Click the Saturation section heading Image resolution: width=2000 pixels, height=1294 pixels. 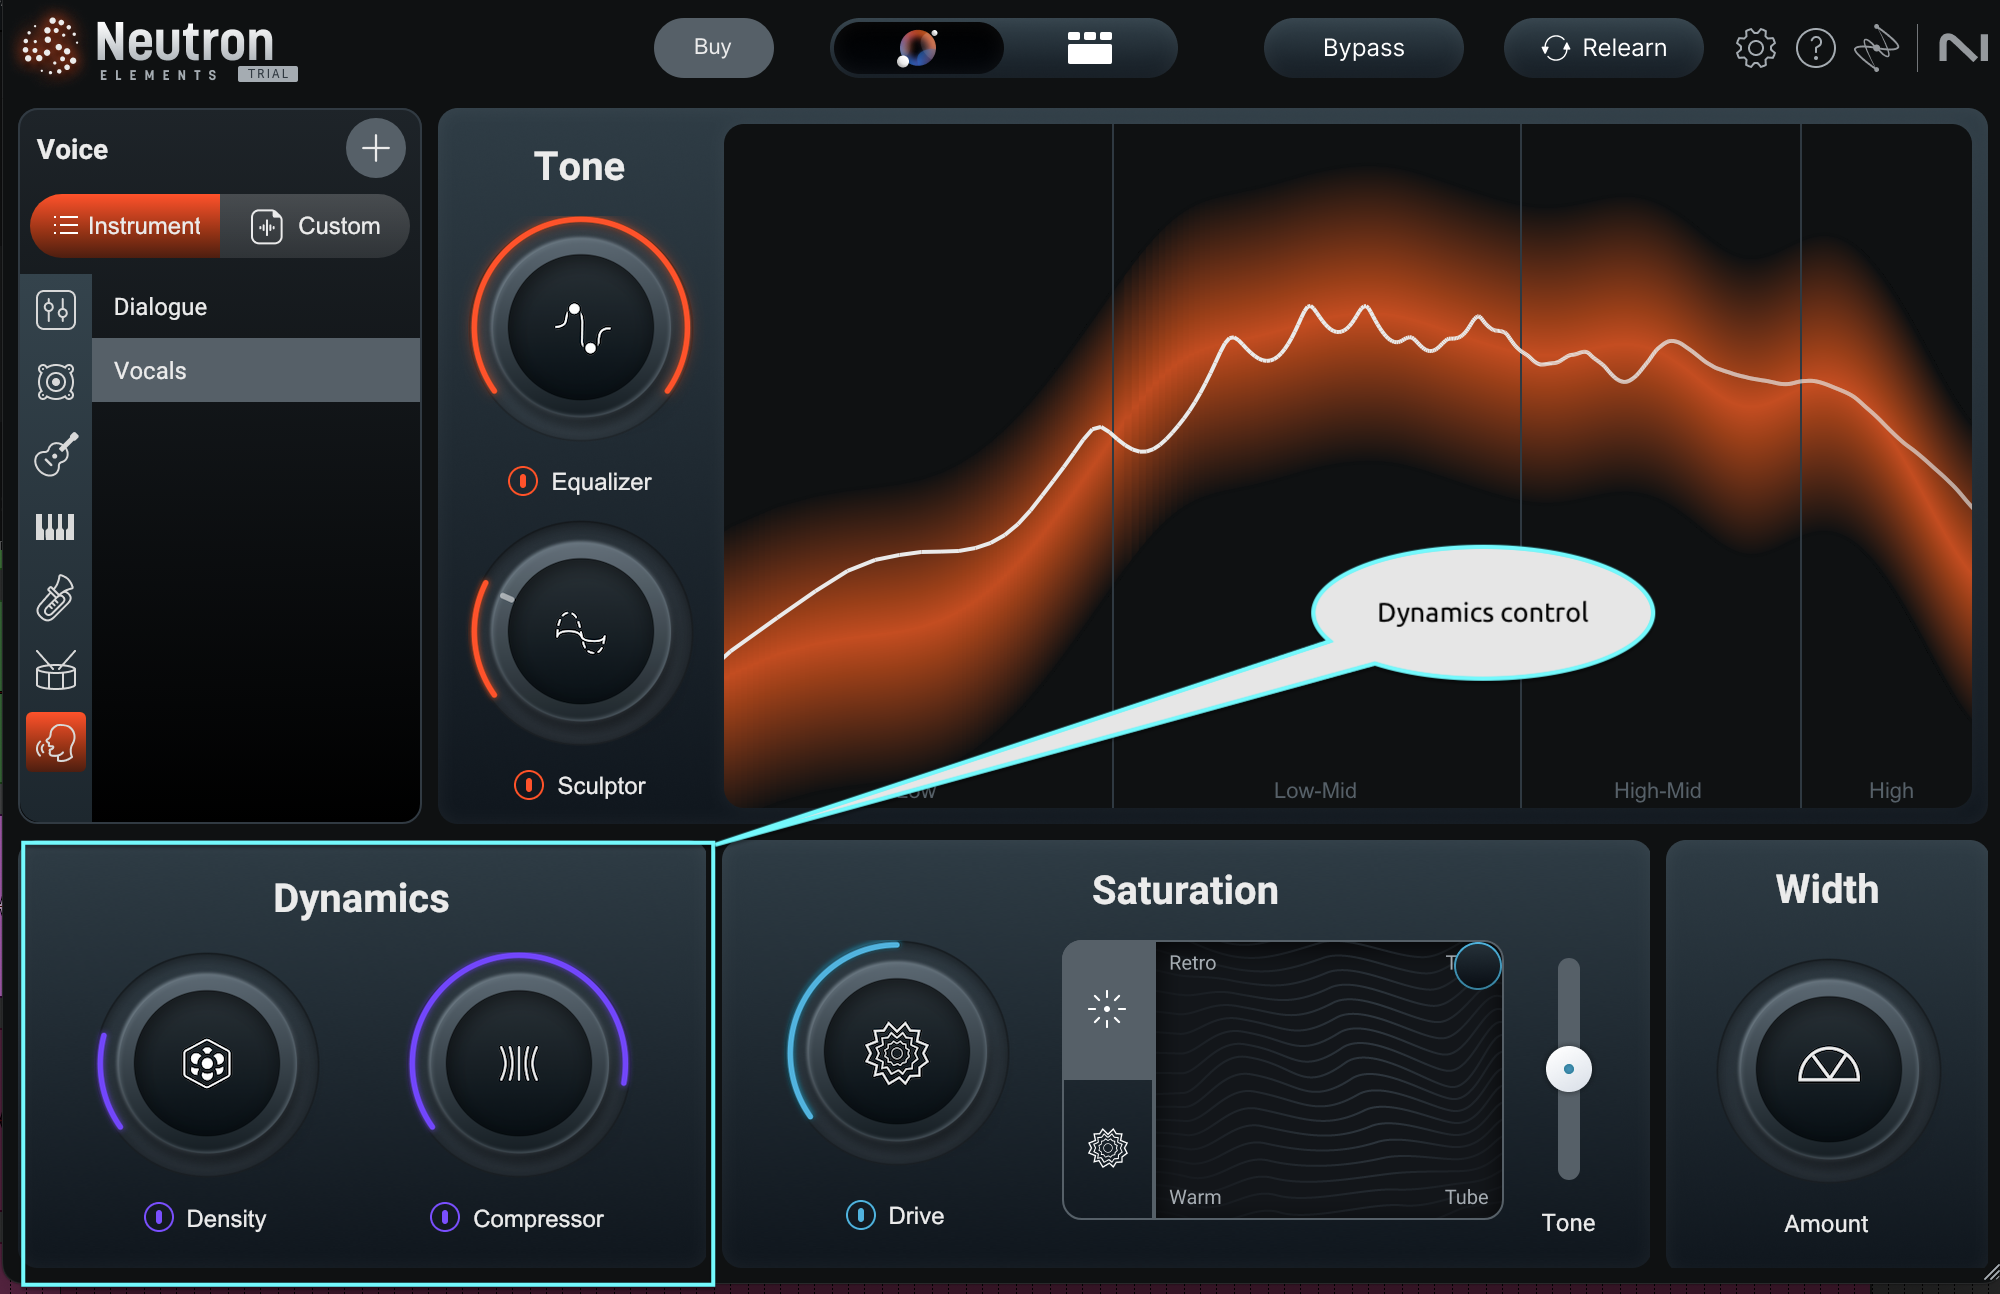pyautogui.click(x=1185, y=890)
